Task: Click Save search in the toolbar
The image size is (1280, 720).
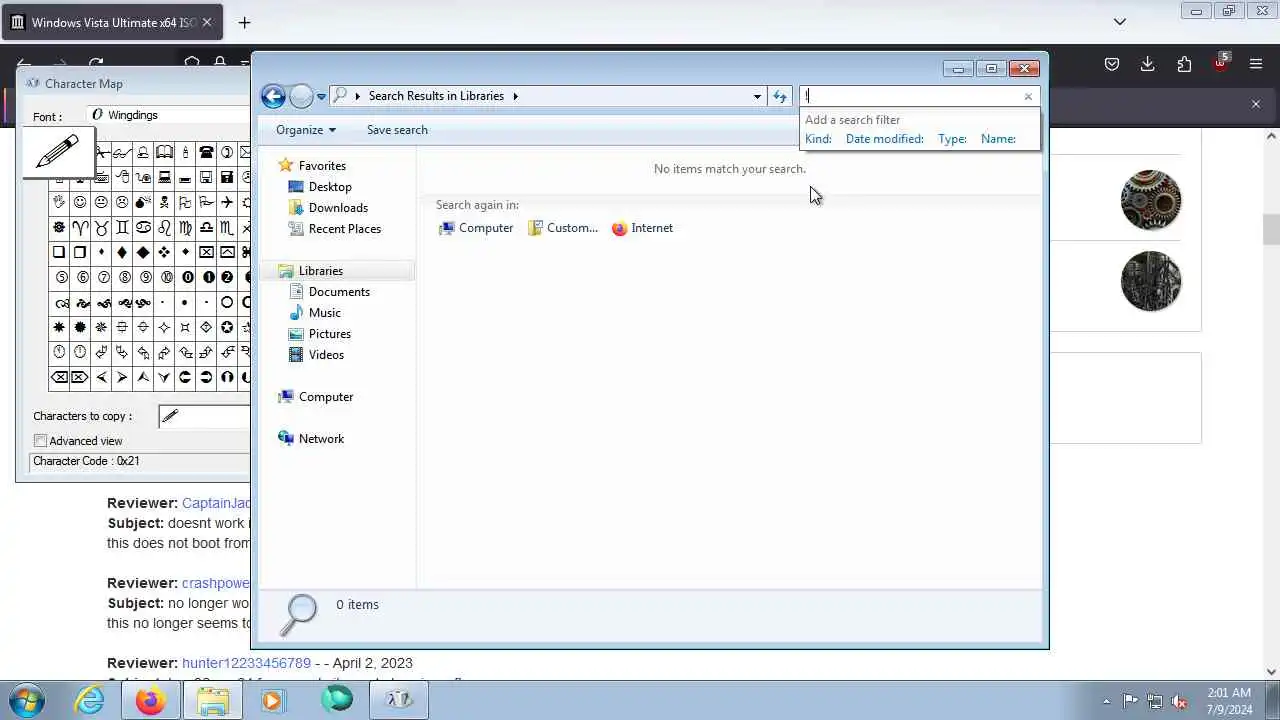Action: coord(397,130)
